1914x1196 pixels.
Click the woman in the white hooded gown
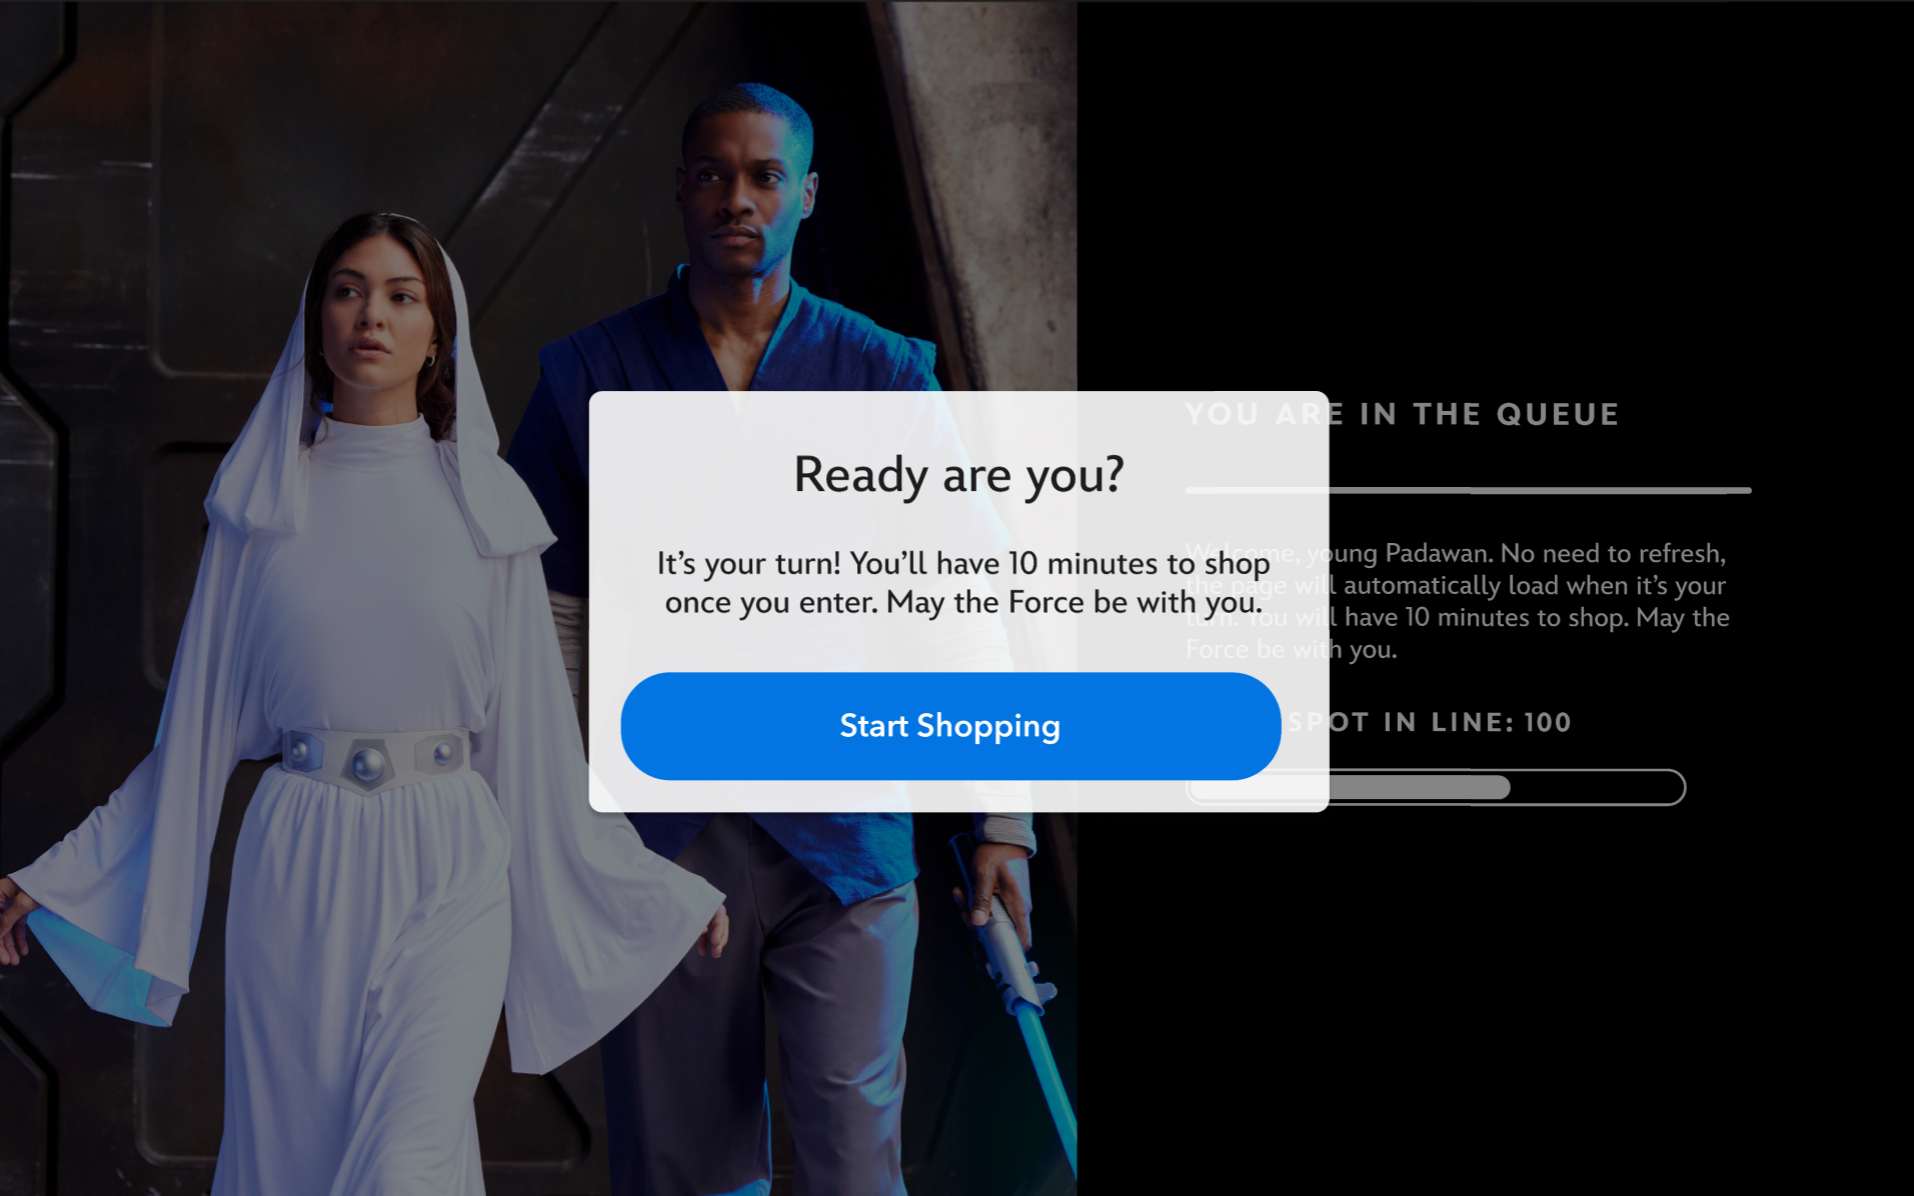click(x=370, y=700)
